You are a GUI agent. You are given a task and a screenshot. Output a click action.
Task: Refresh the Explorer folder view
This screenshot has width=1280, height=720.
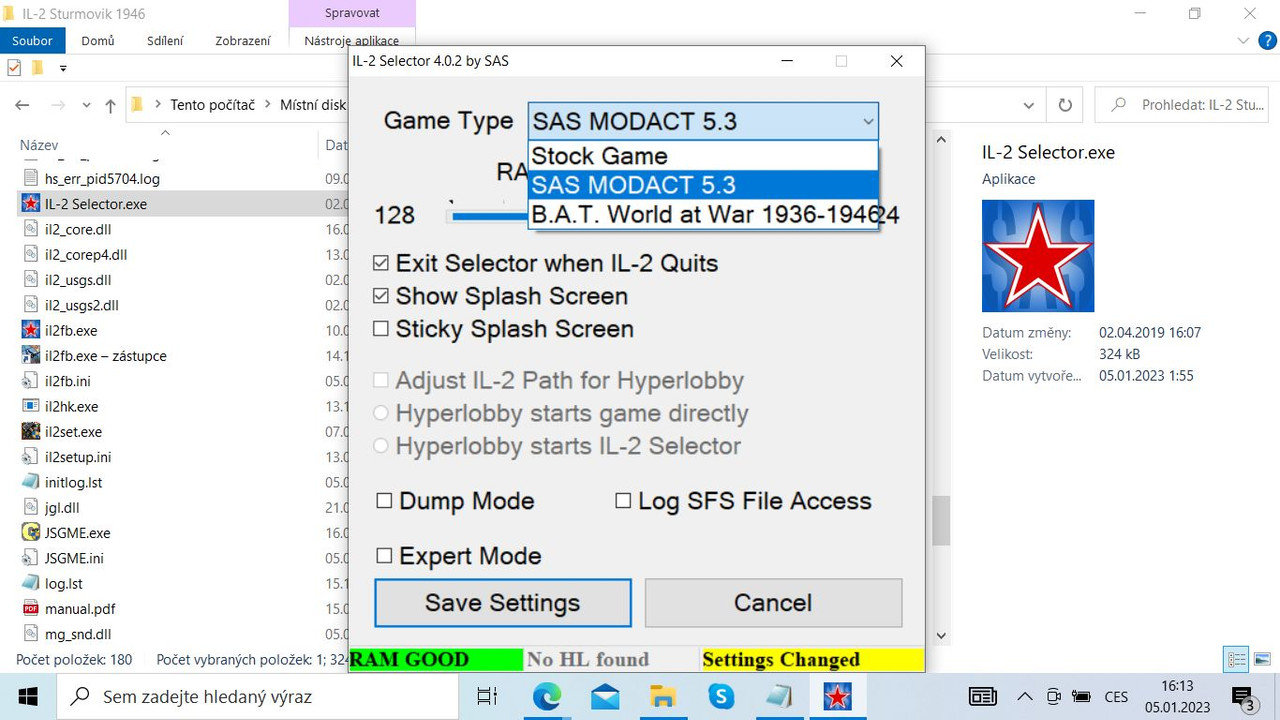pos(1065,105)
